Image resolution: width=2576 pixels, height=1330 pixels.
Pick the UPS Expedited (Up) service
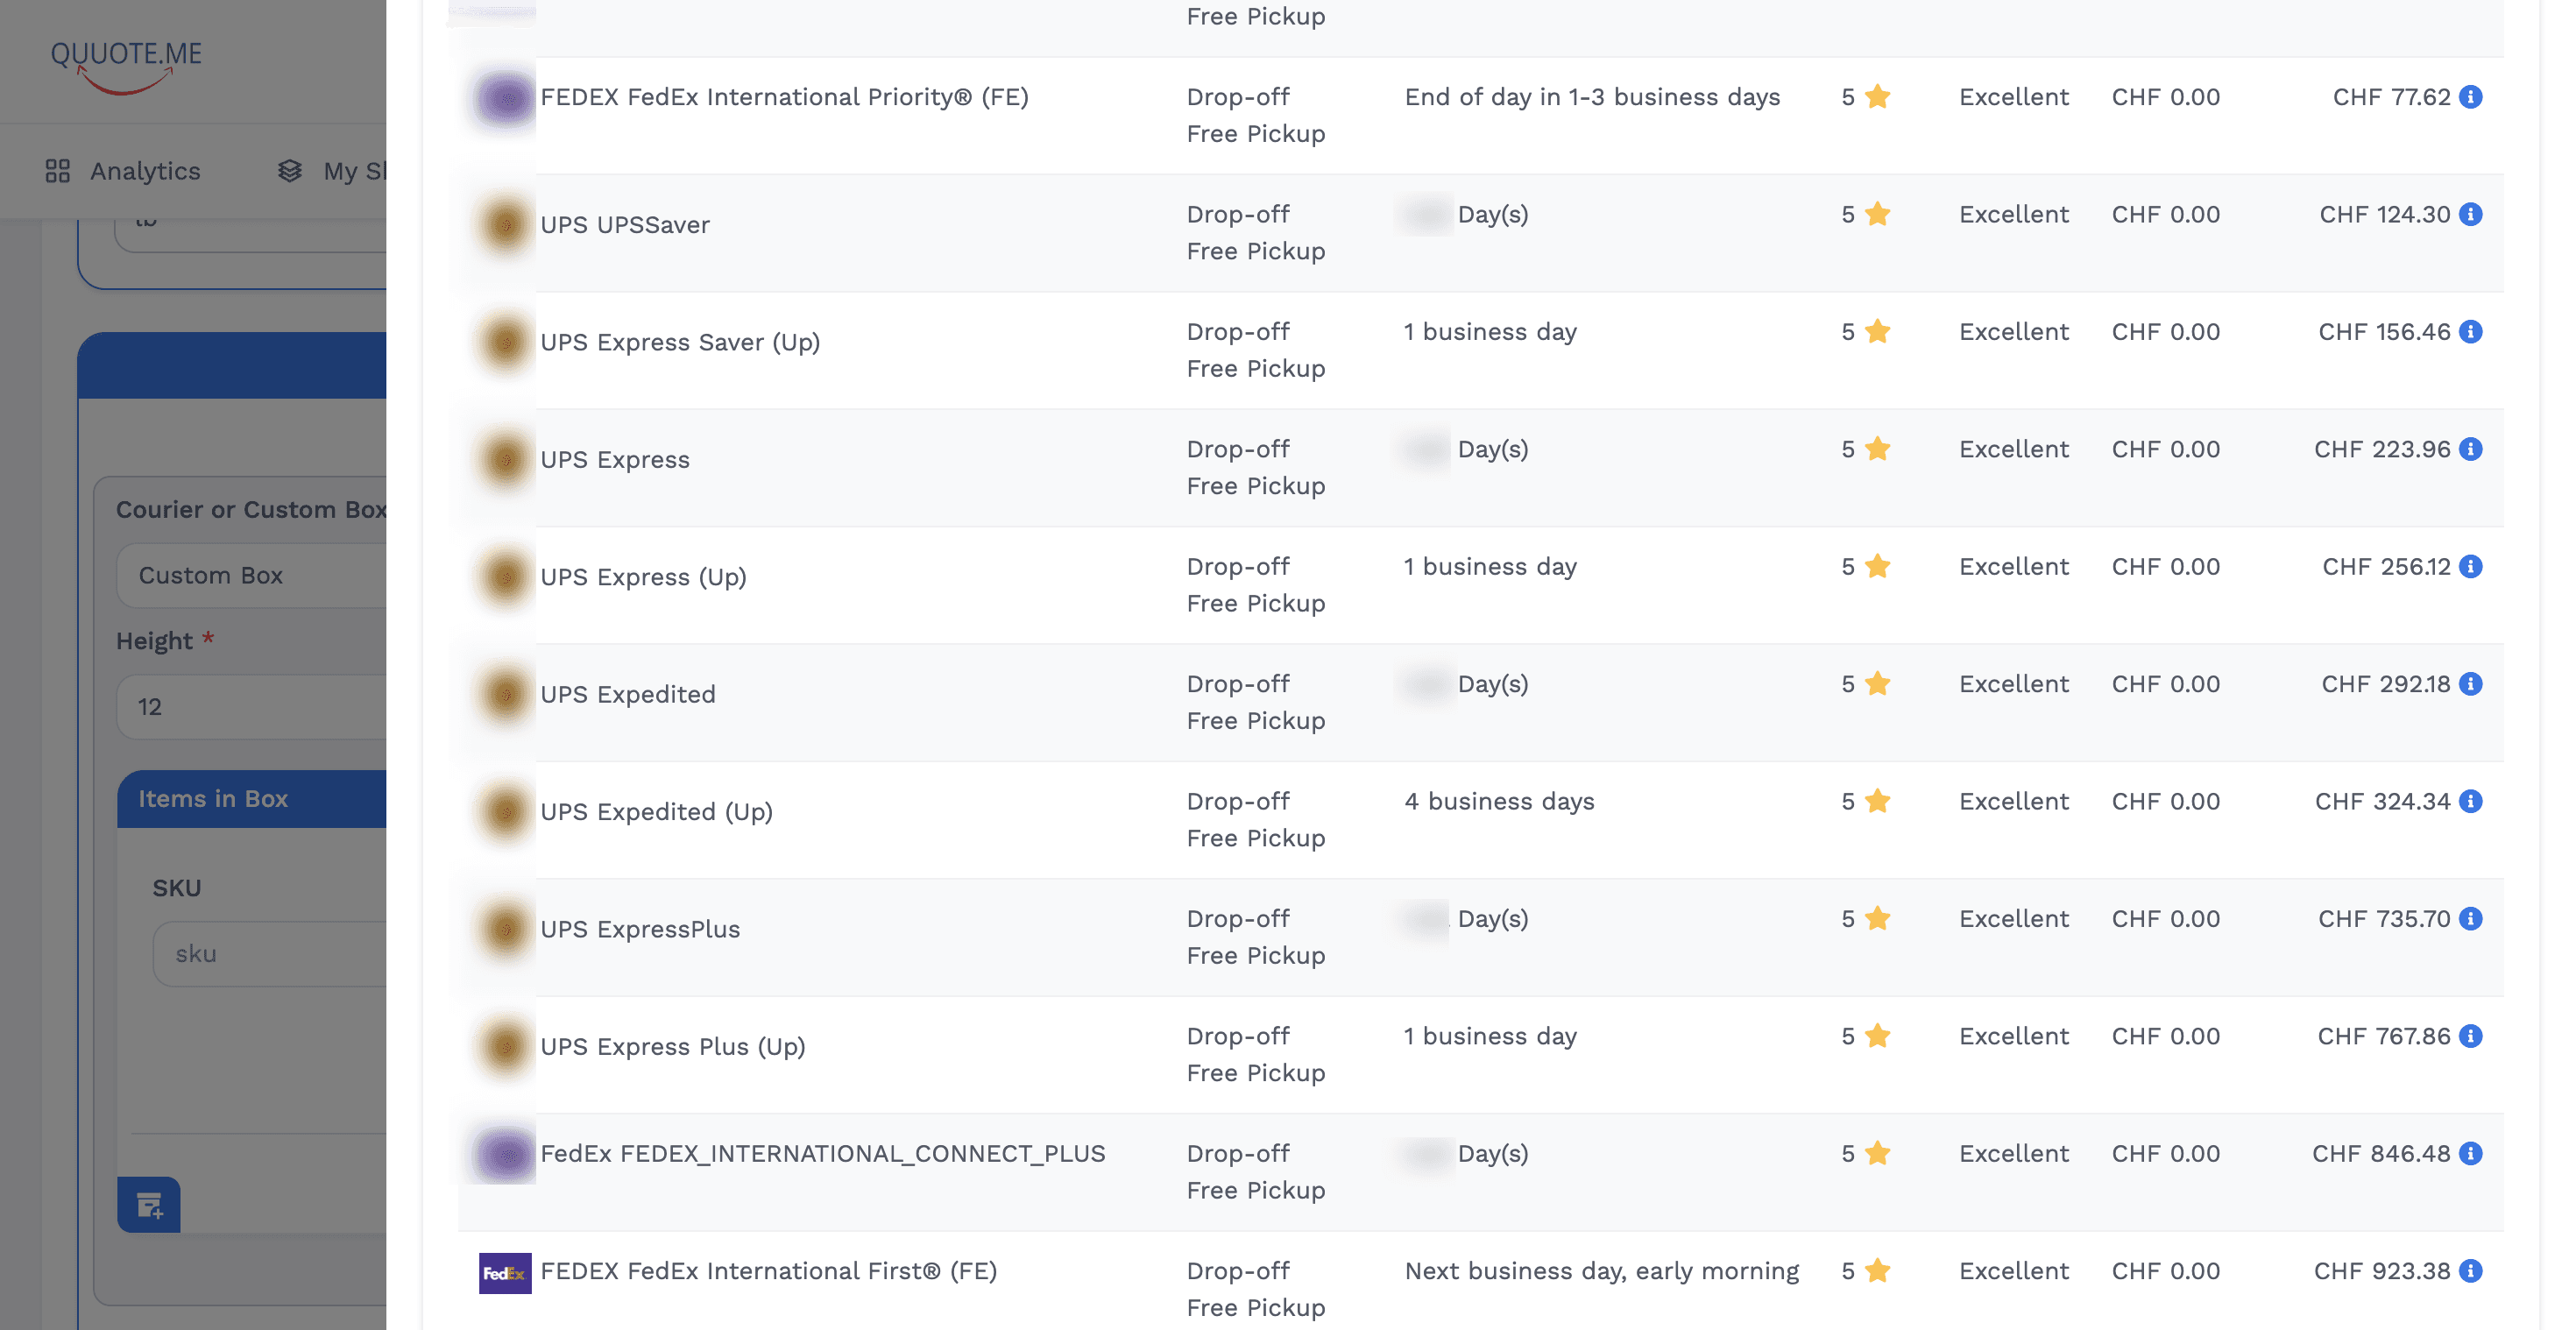[x=656, y=812]
